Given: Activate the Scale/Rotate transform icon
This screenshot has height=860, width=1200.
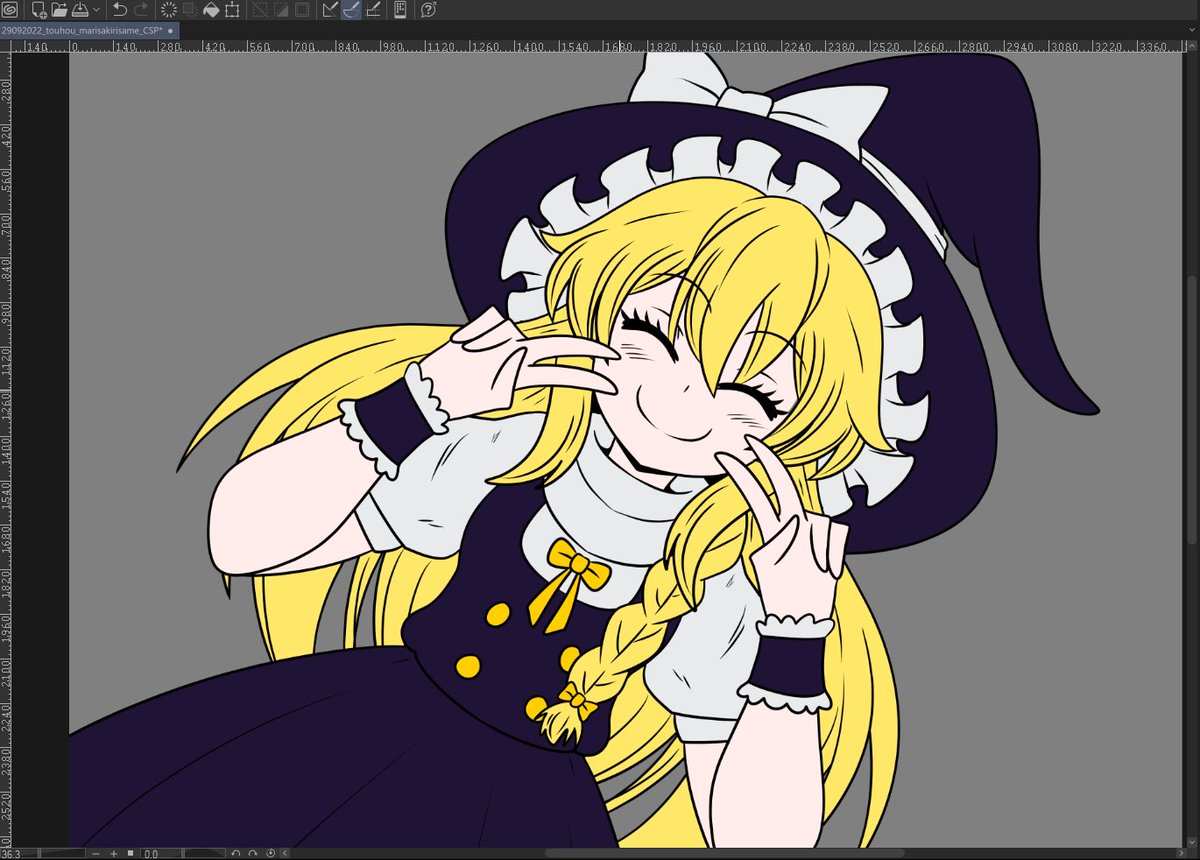Looking at the screenshot, I should coord(232,10).
